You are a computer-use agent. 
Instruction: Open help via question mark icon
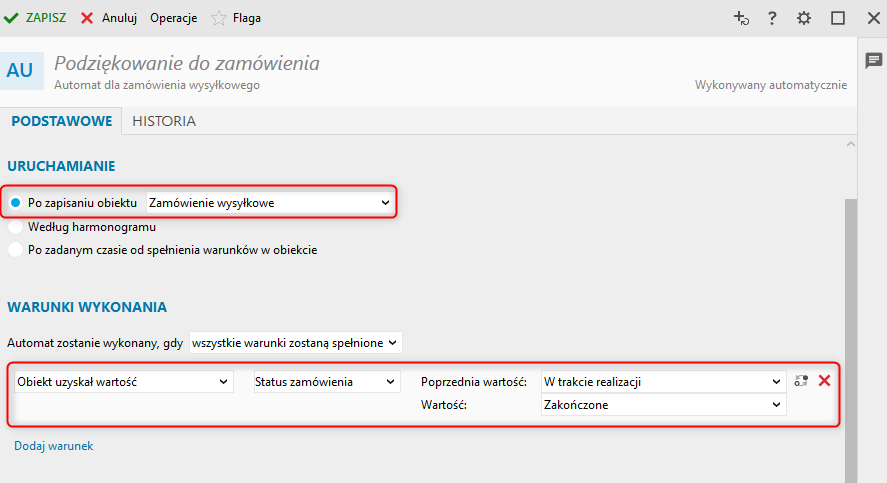point(772,18)
